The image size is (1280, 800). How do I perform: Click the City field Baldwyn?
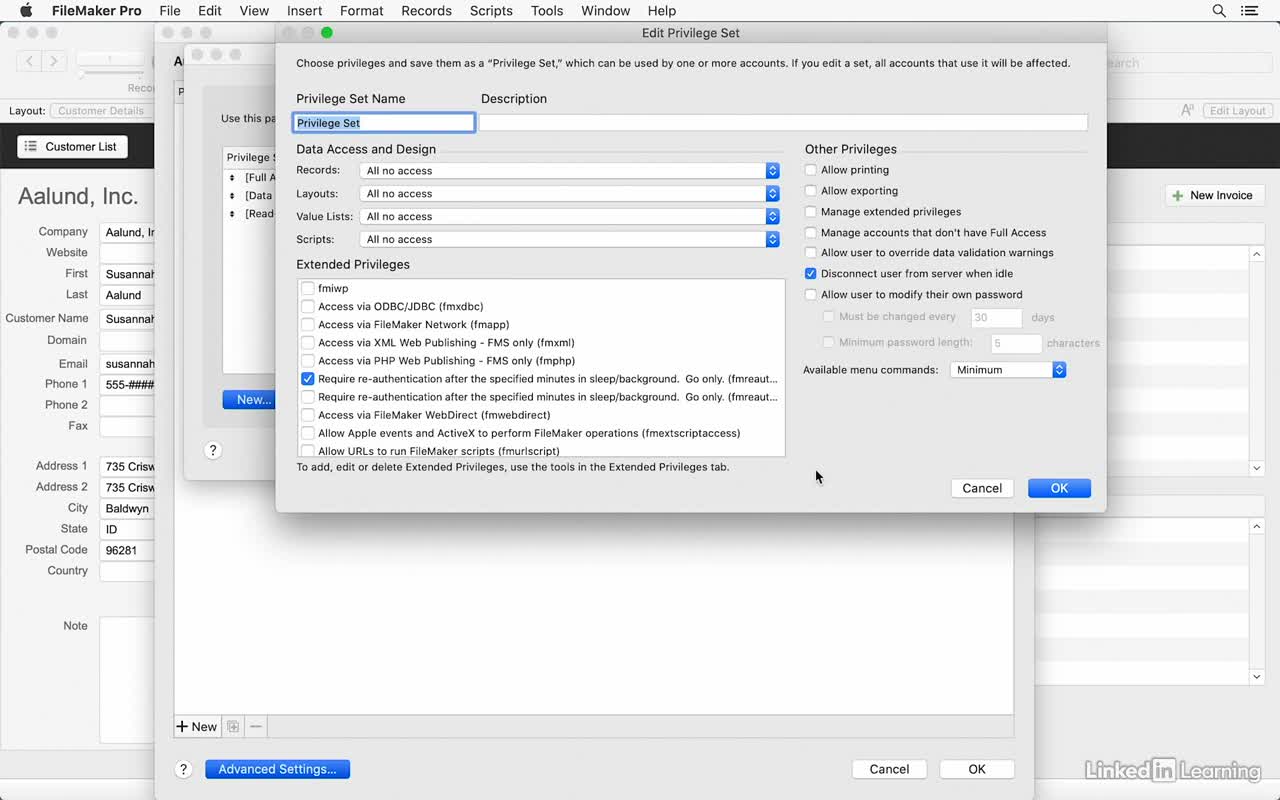[x=127, y=508]
